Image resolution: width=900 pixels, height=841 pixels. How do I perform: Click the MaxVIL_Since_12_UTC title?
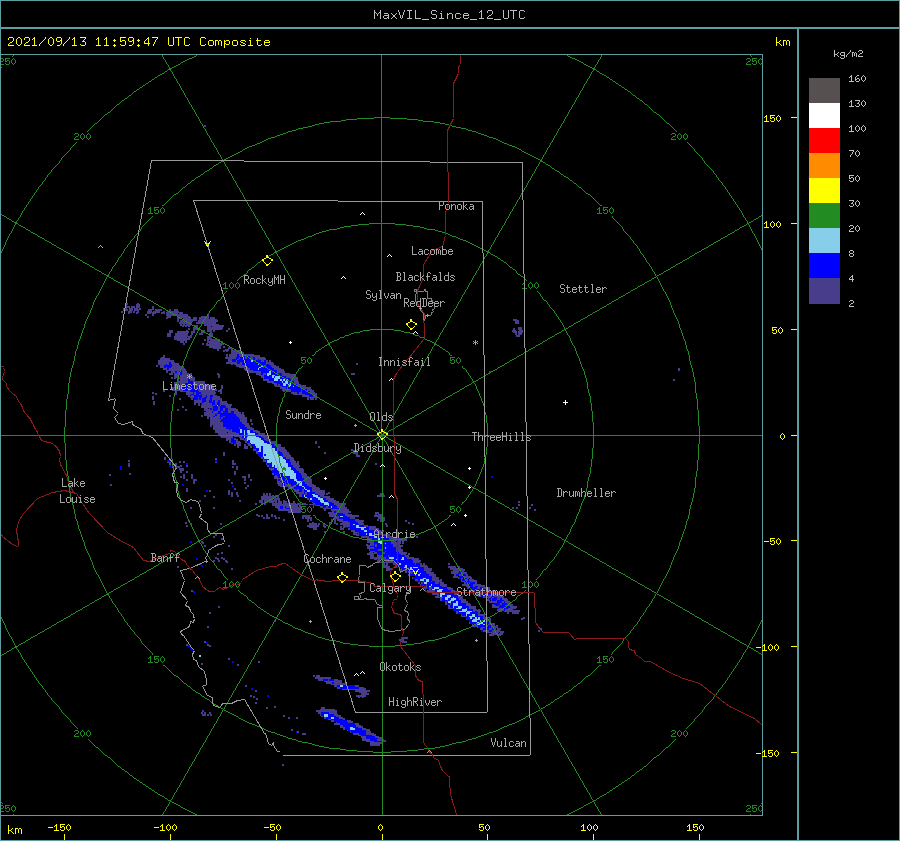pos(449,15)
